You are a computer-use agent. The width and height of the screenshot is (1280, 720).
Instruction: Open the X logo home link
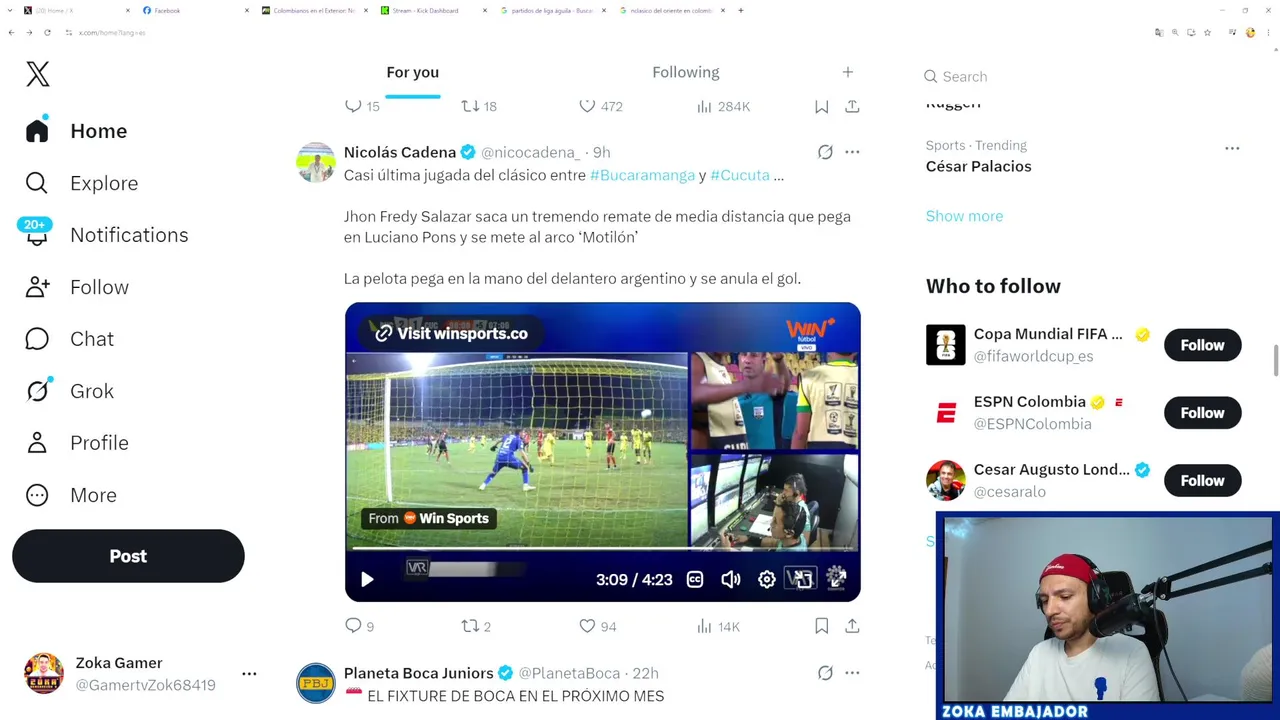pos(37,74)
